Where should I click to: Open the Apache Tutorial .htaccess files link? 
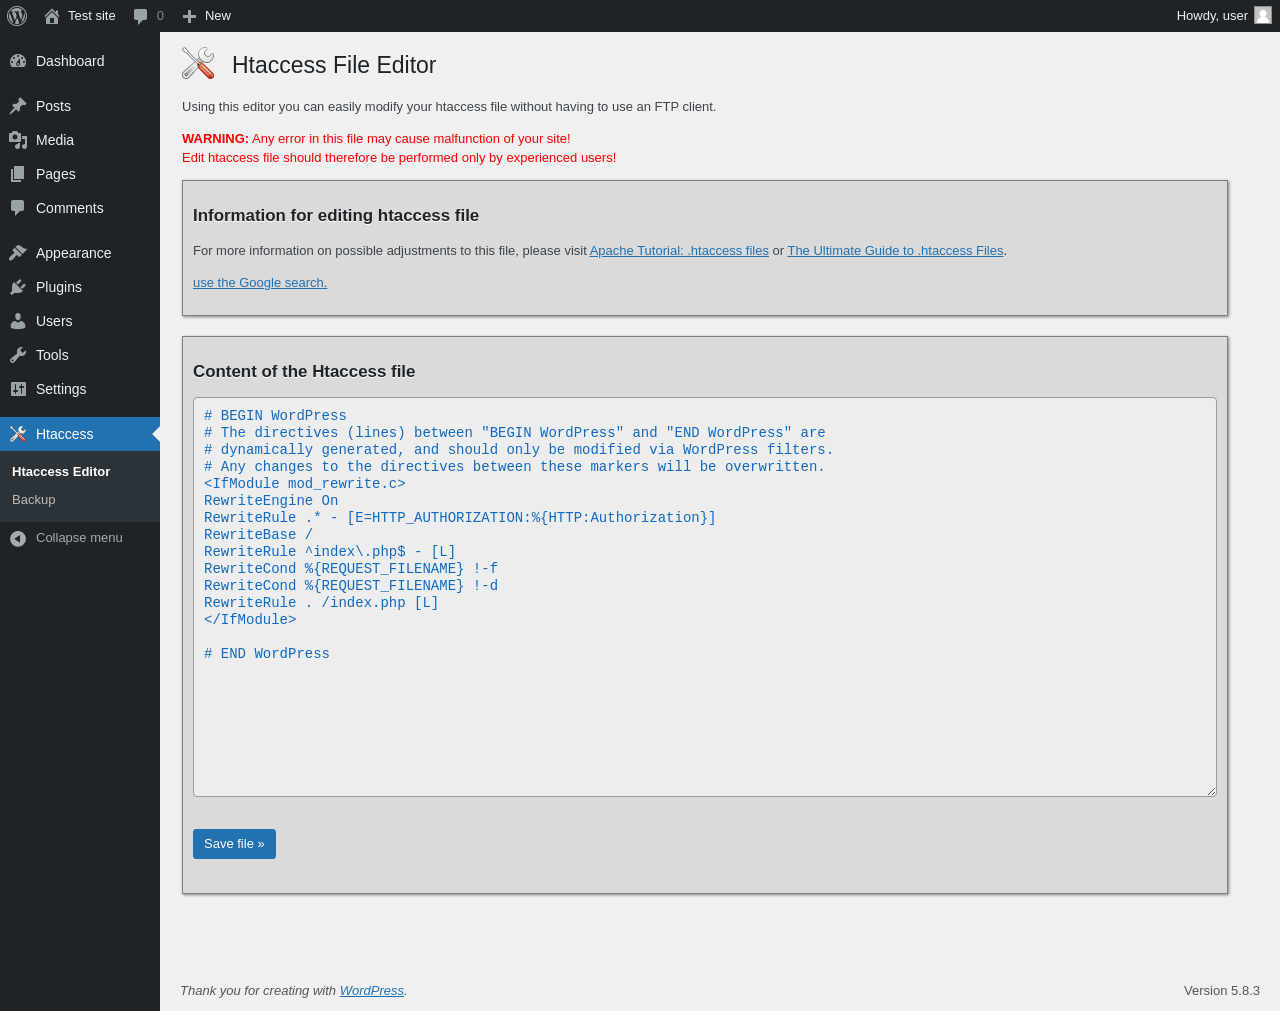[679, 251]
